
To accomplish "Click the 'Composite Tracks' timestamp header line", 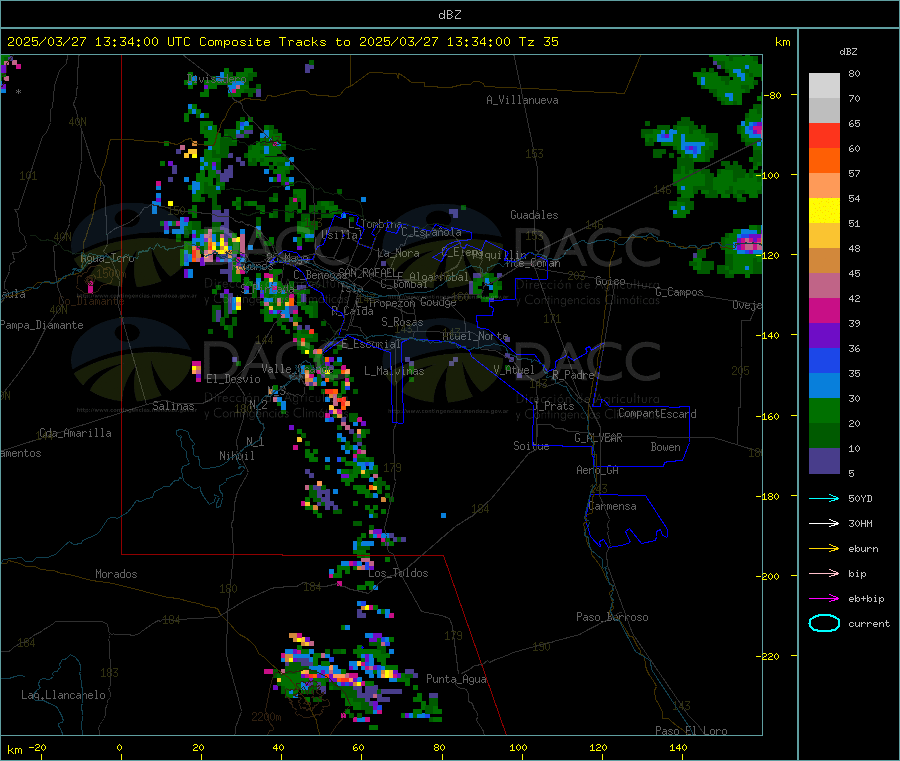I will pyautogui.click(x=283, y=42).
